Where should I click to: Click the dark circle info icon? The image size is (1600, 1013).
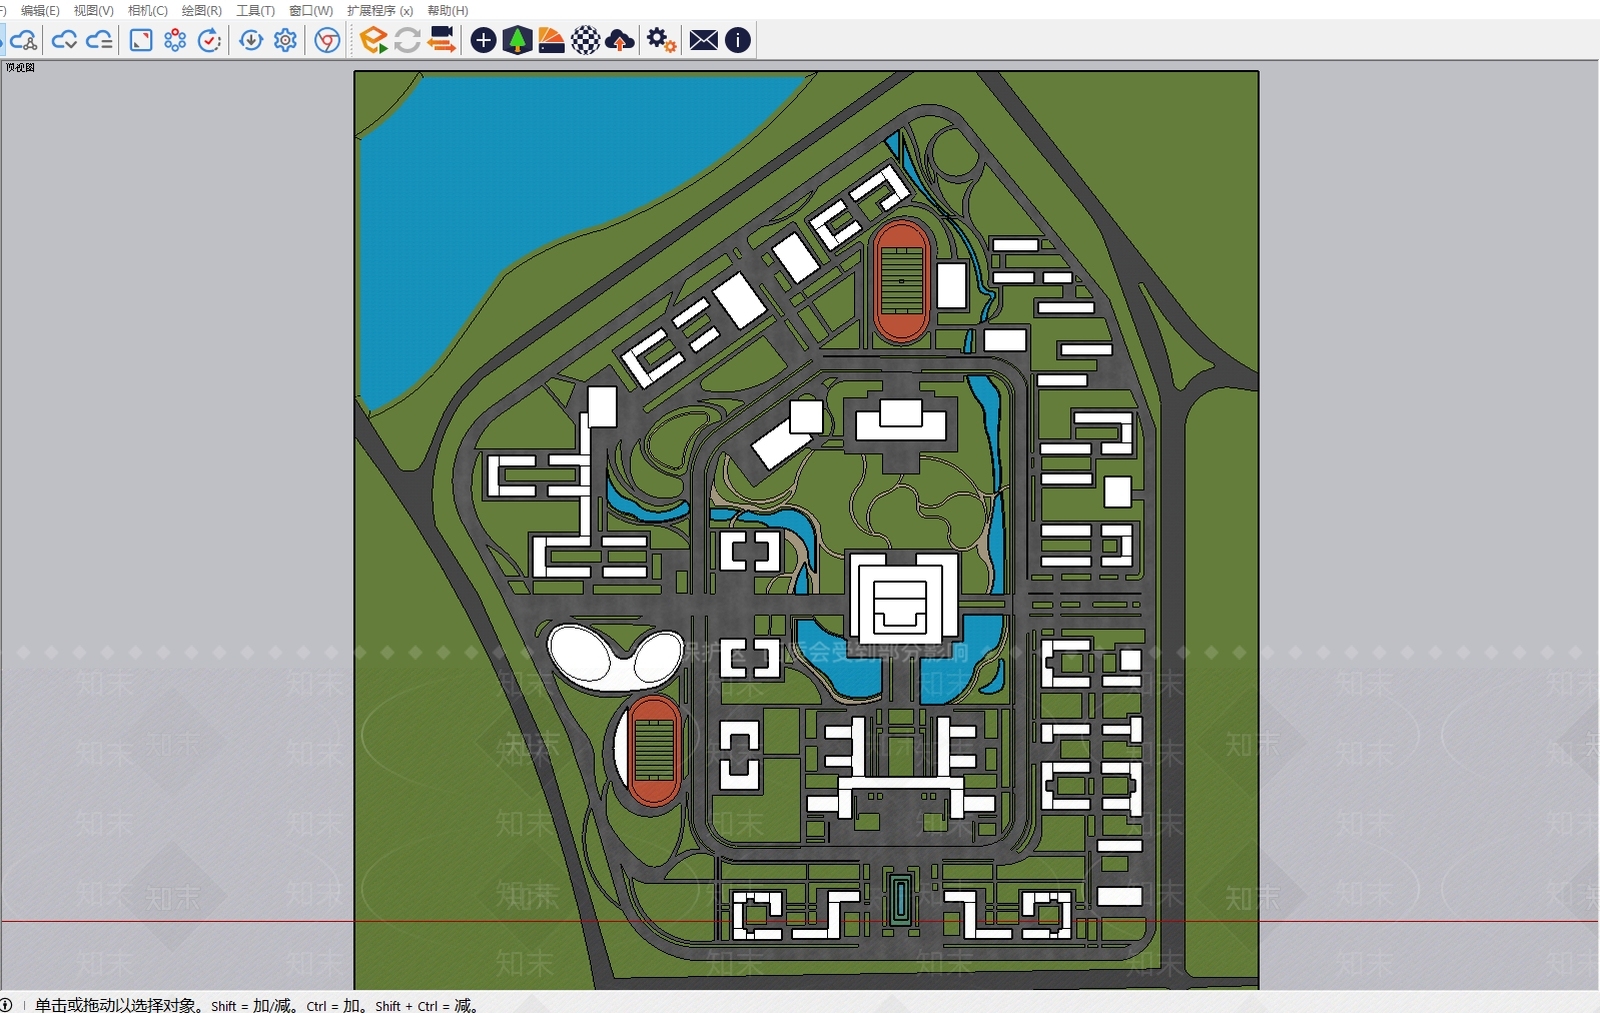click(x=737, y=40)
